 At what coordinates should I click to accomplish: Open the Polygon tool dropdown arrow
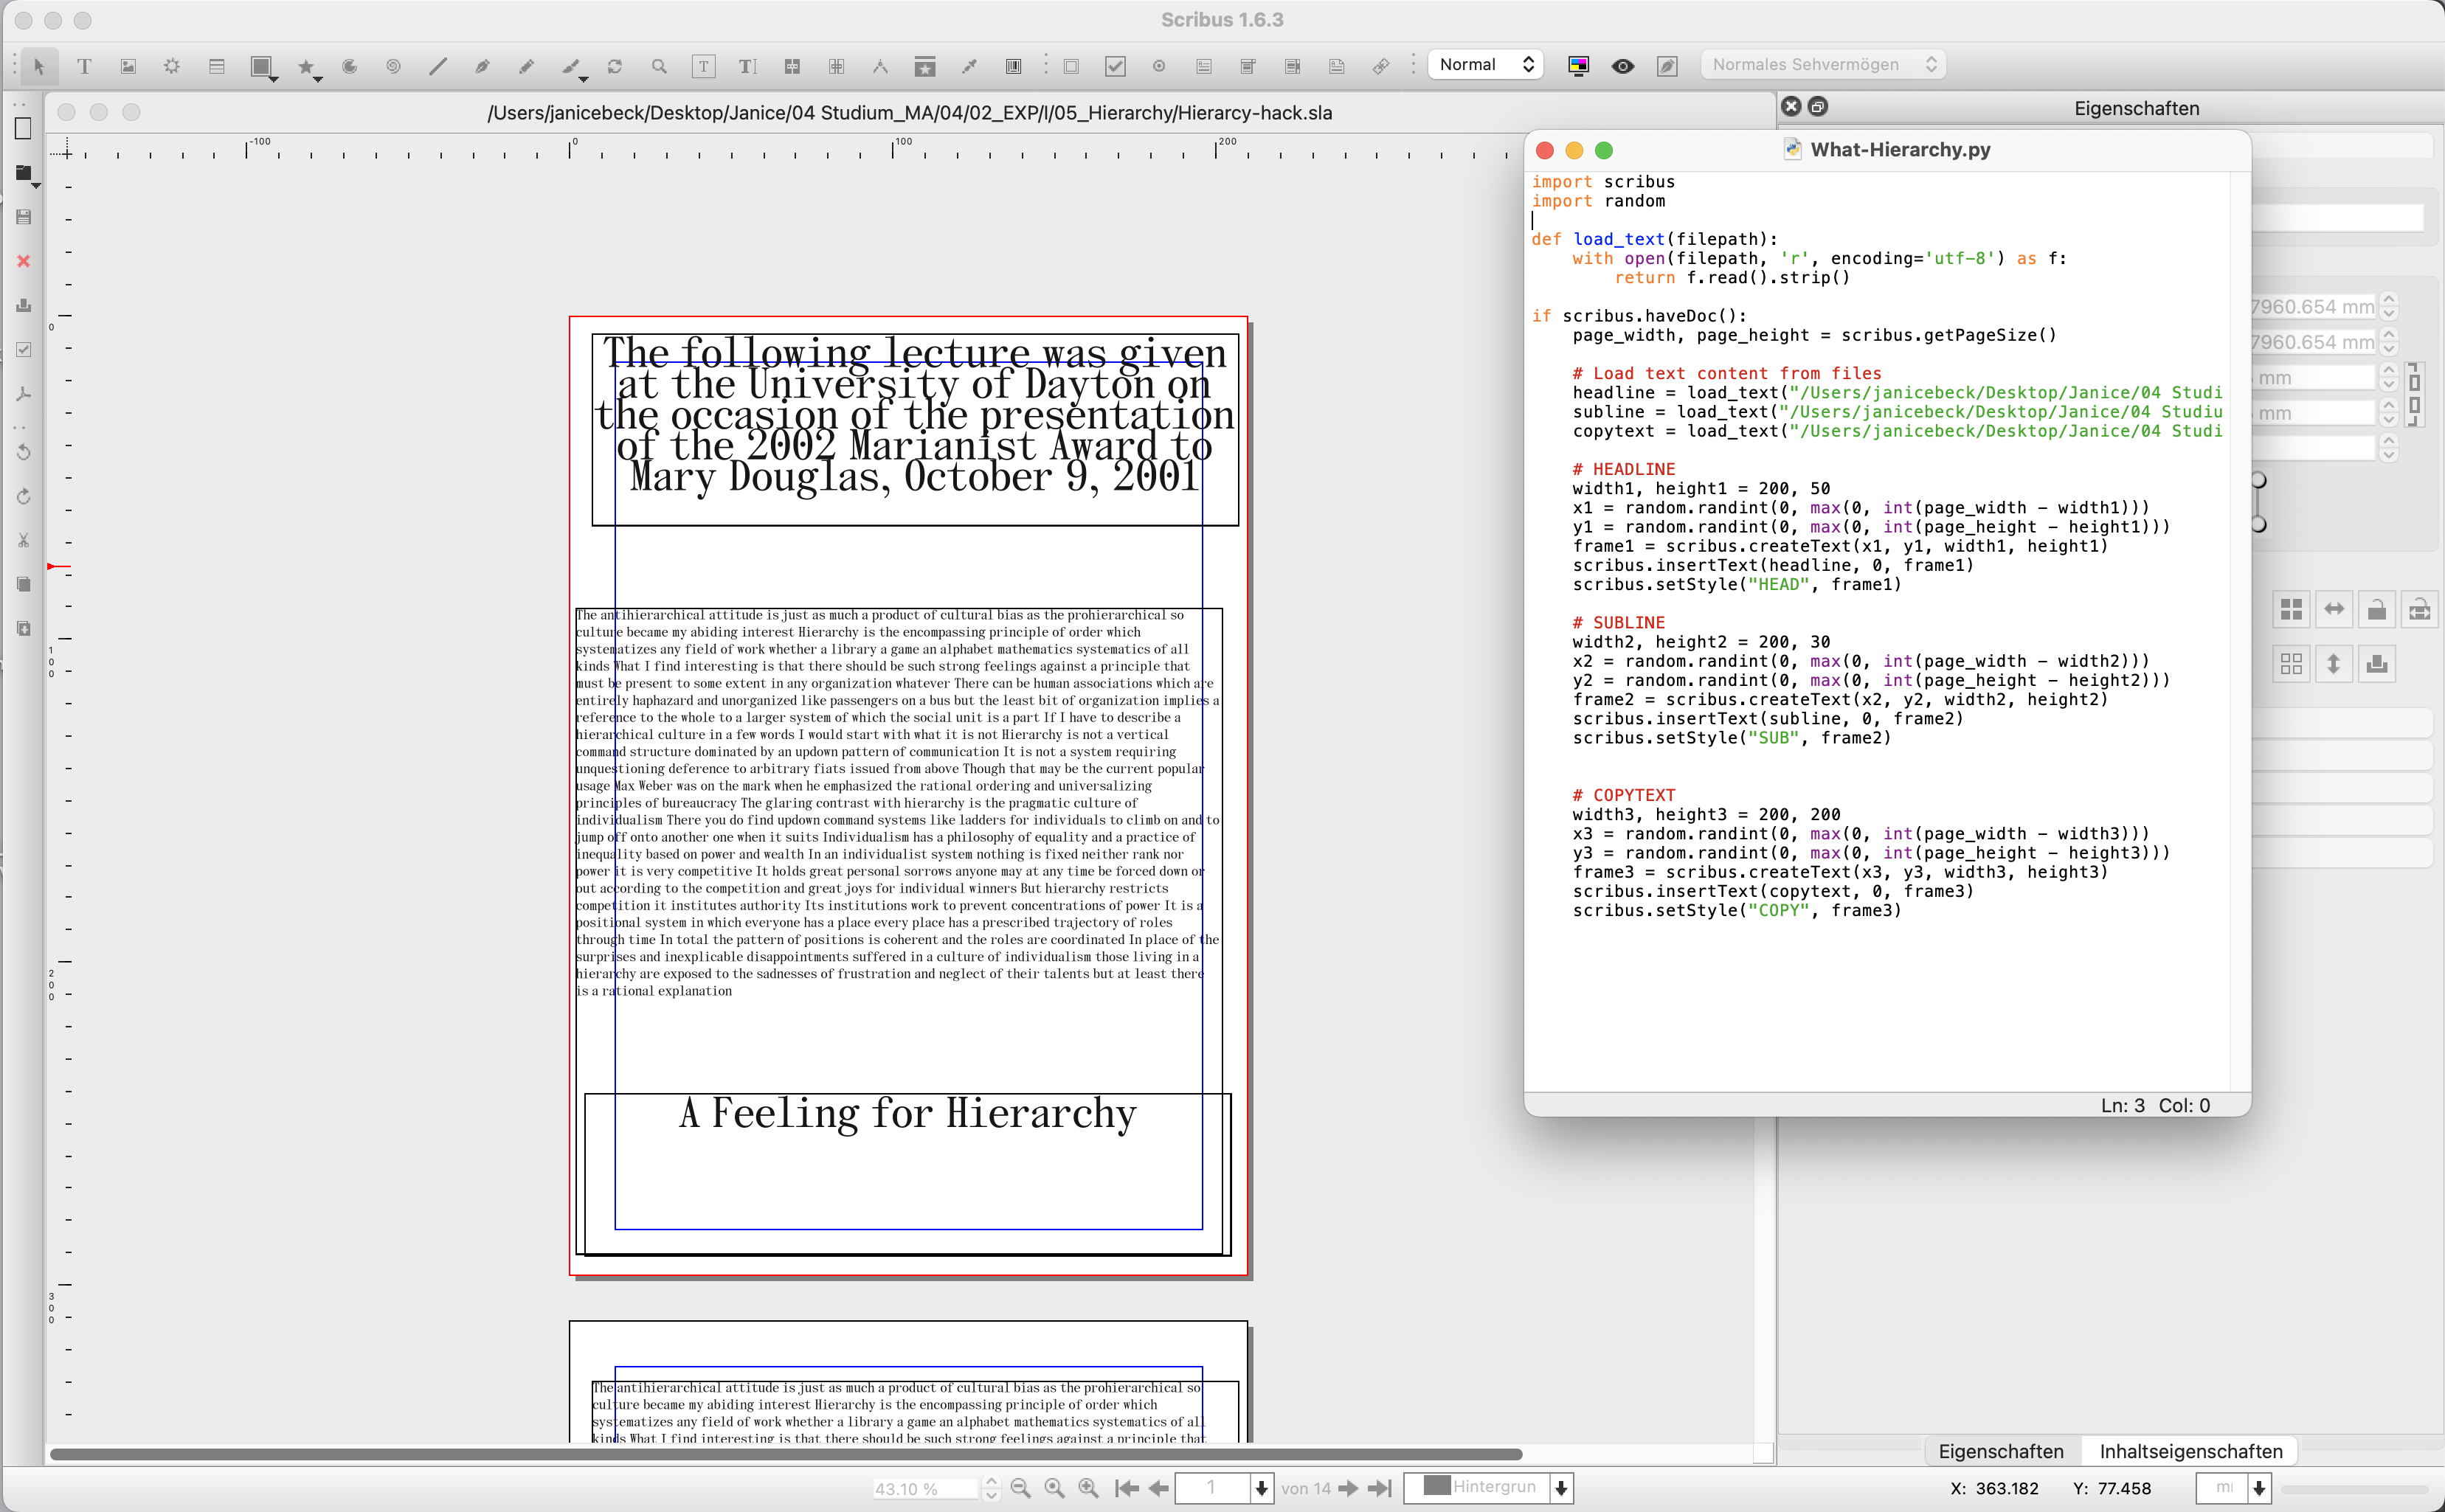pos(318,78)
